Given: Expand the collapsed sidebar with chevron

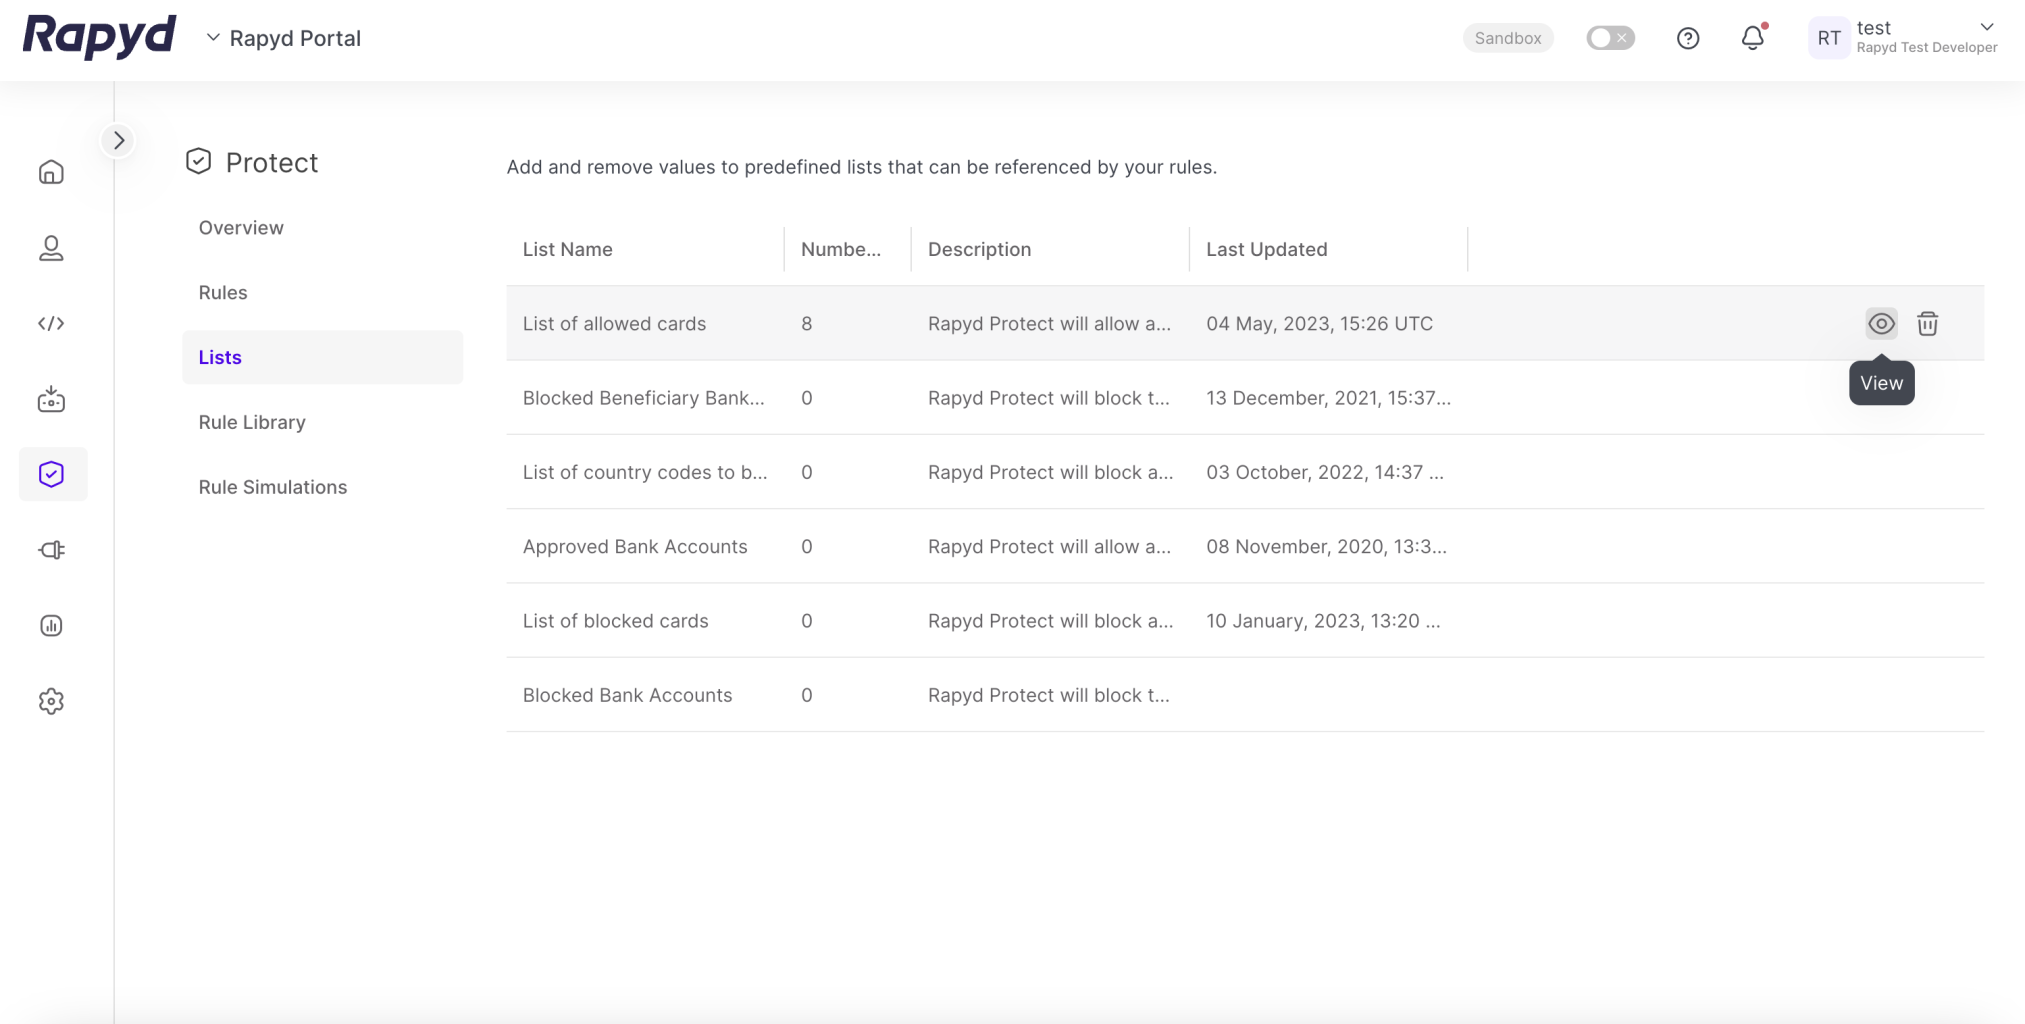Looking at the screenshot, I should point(119,140).
